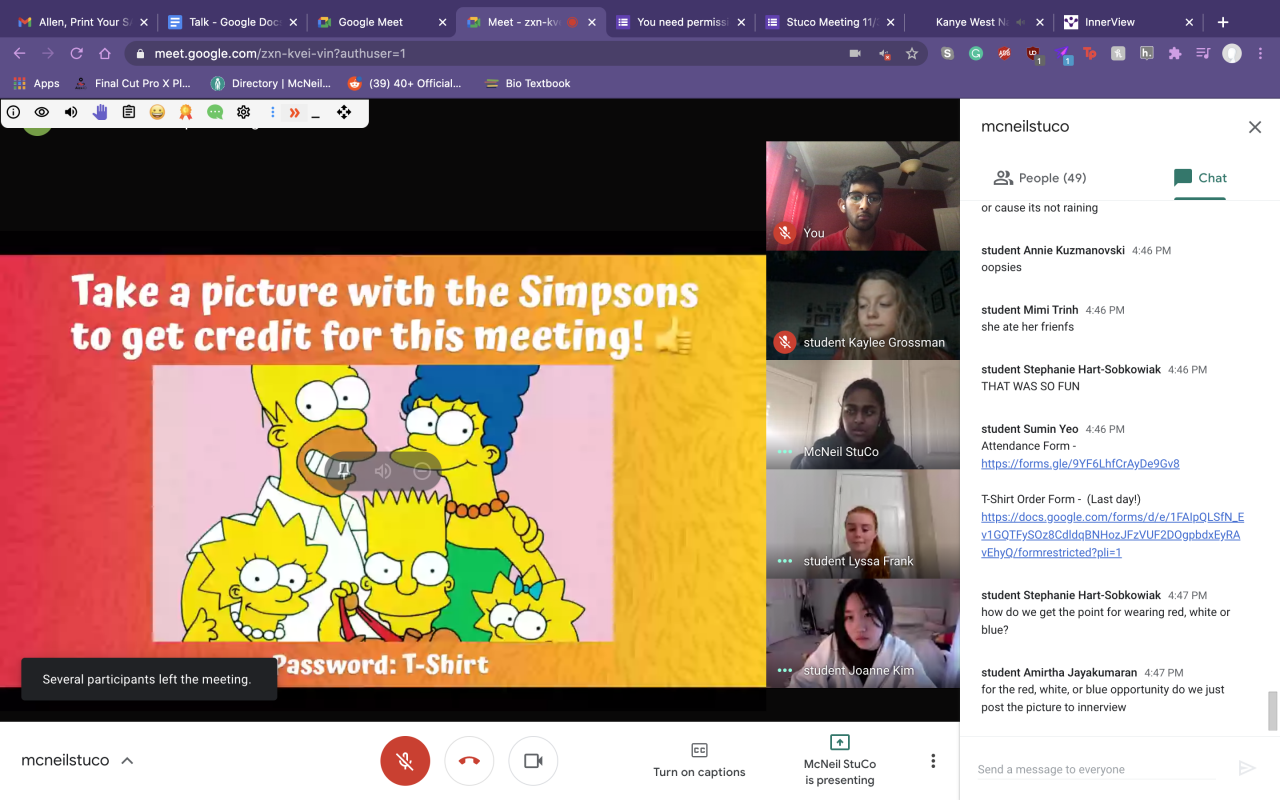Pin the presentation using the pin icon overlay
Image resolution: width=1280 pixels, height=800 pixels.
click(x=344, y=471)
